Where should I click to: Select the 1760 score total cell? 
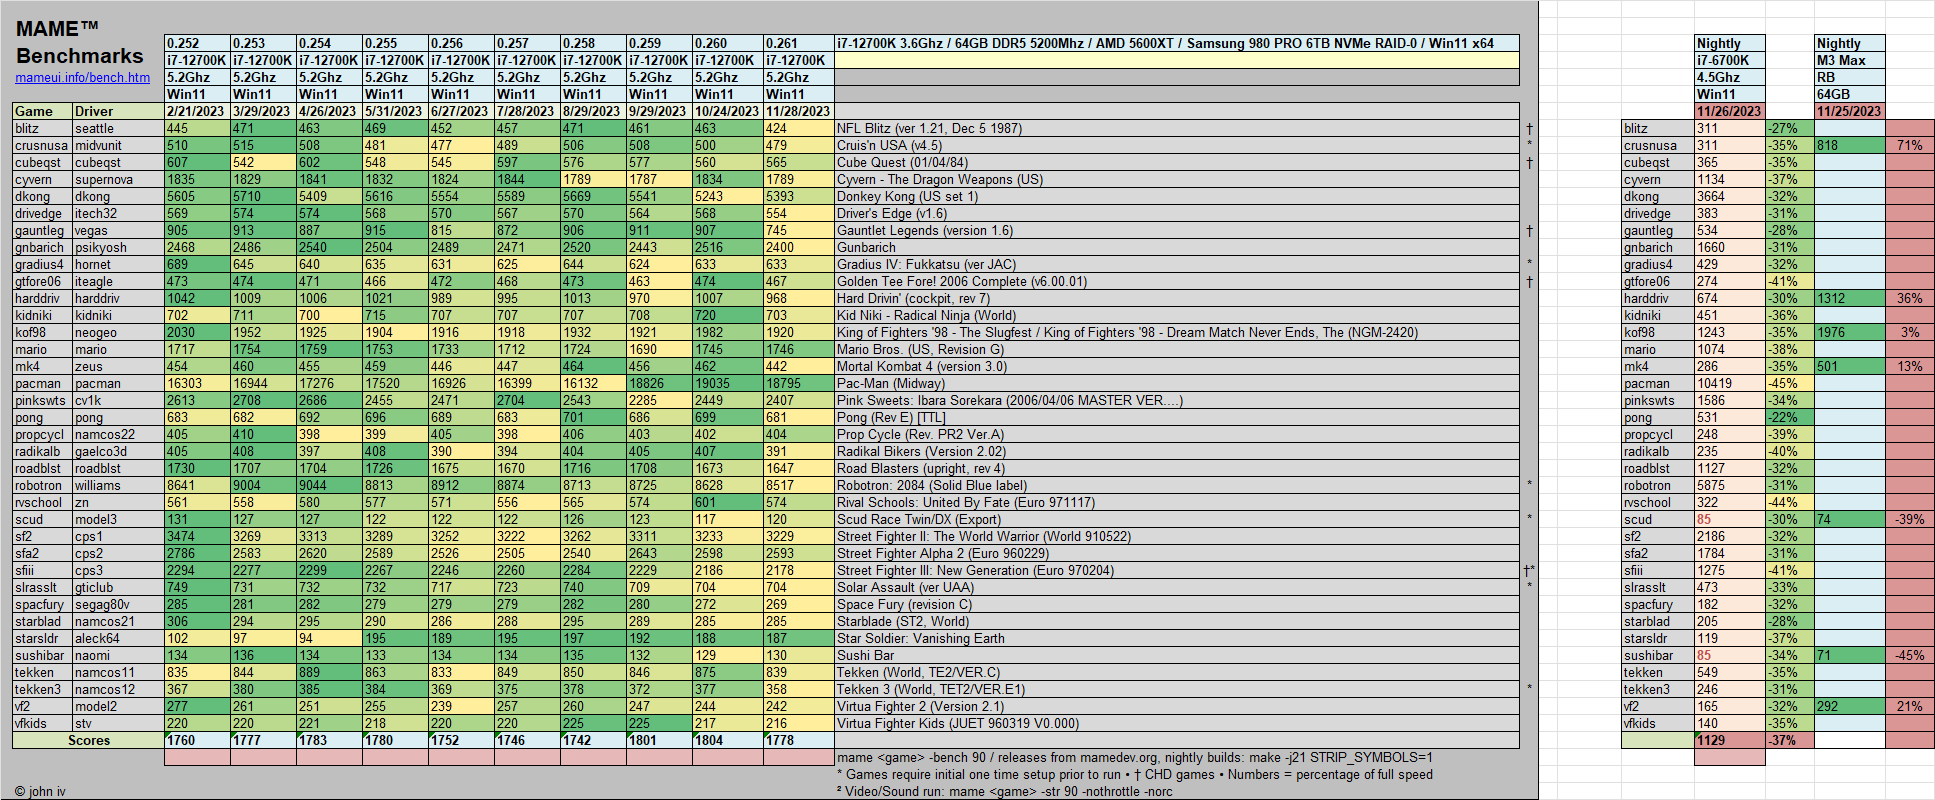coord(198,740)
